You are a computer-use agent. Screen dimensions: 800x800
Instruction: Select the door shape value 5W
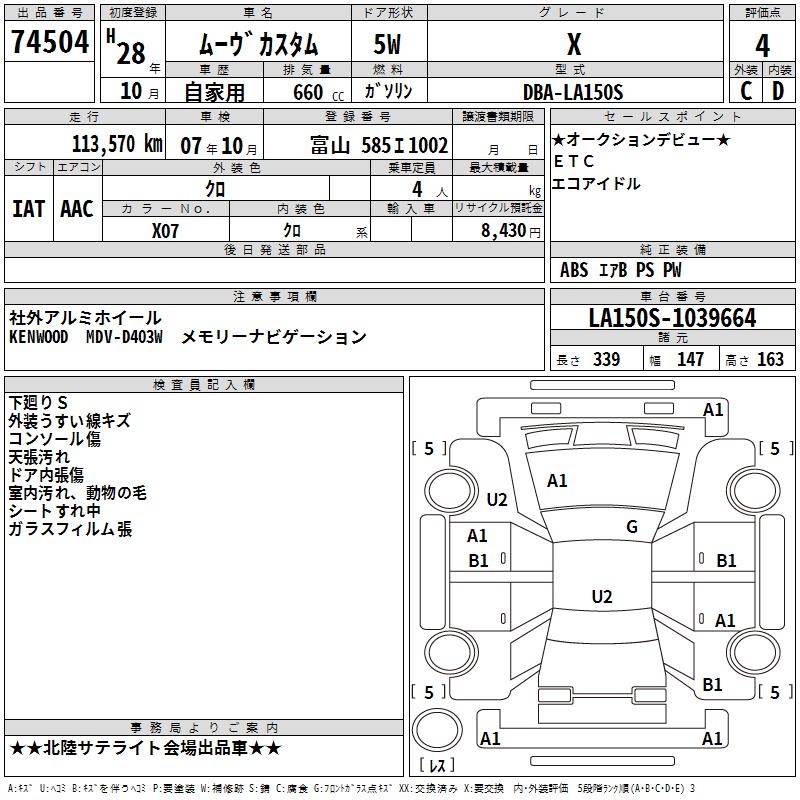388,44
